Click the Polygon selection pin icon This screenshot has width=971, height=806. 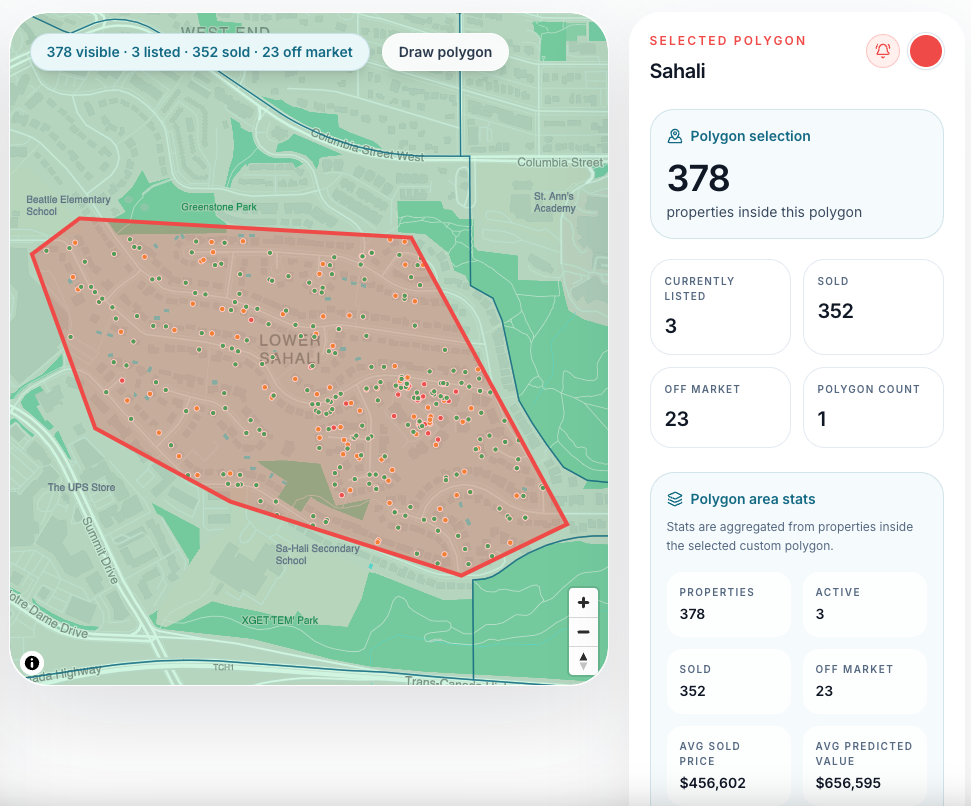pyautogui.click(x=674, y=136)
